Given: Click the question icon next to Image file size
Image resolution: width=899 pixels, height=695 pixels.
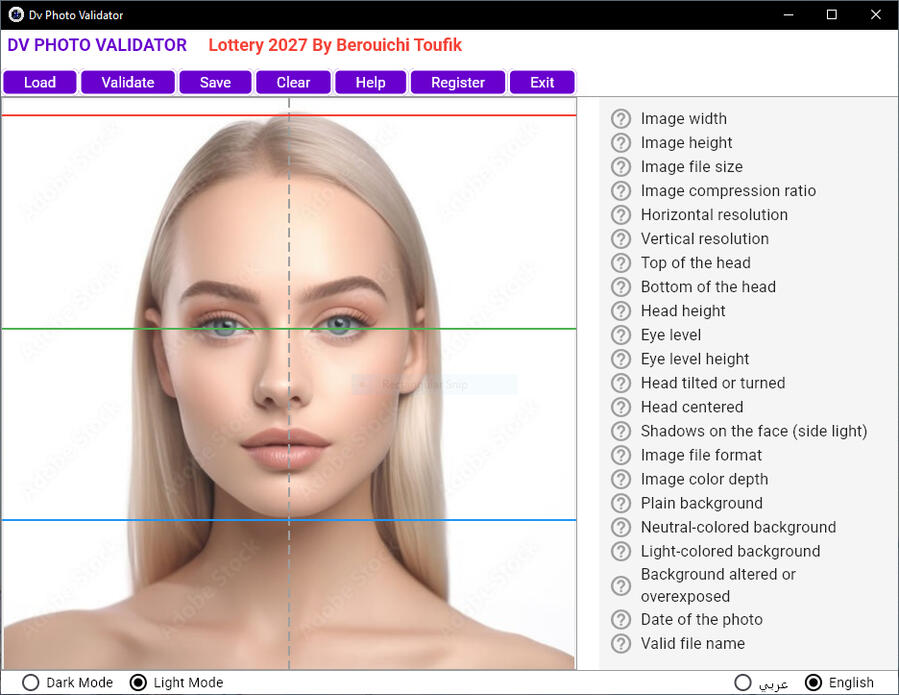Looking at the screenshot, I should (x=621, y=167).
